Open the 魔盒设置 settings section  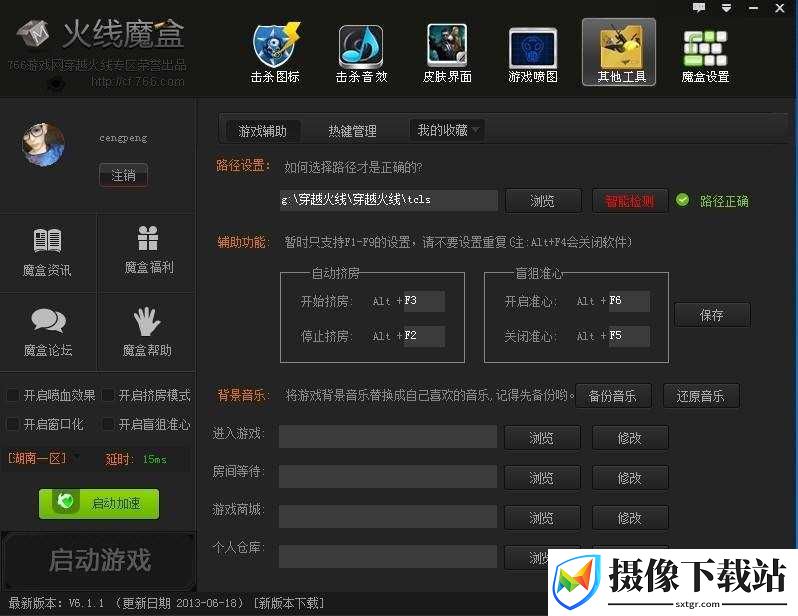(705, 56)
